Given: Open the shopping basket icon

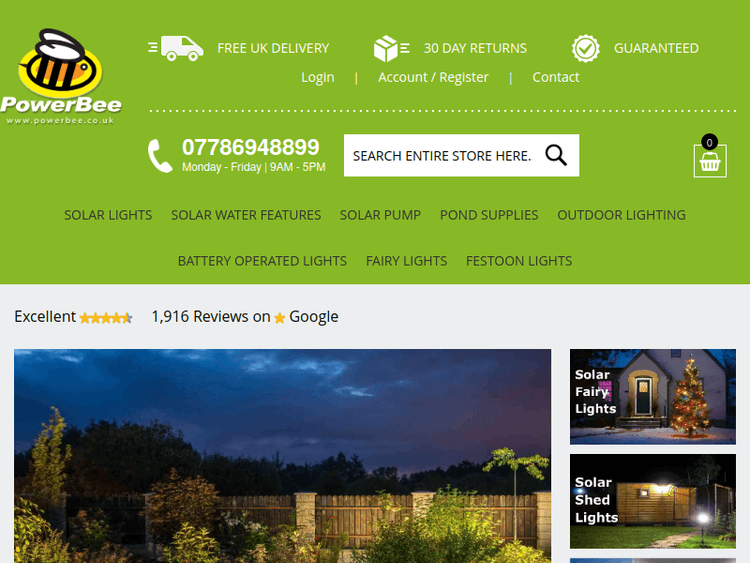Looking at the screenshot, I should [x=710, y=156].
